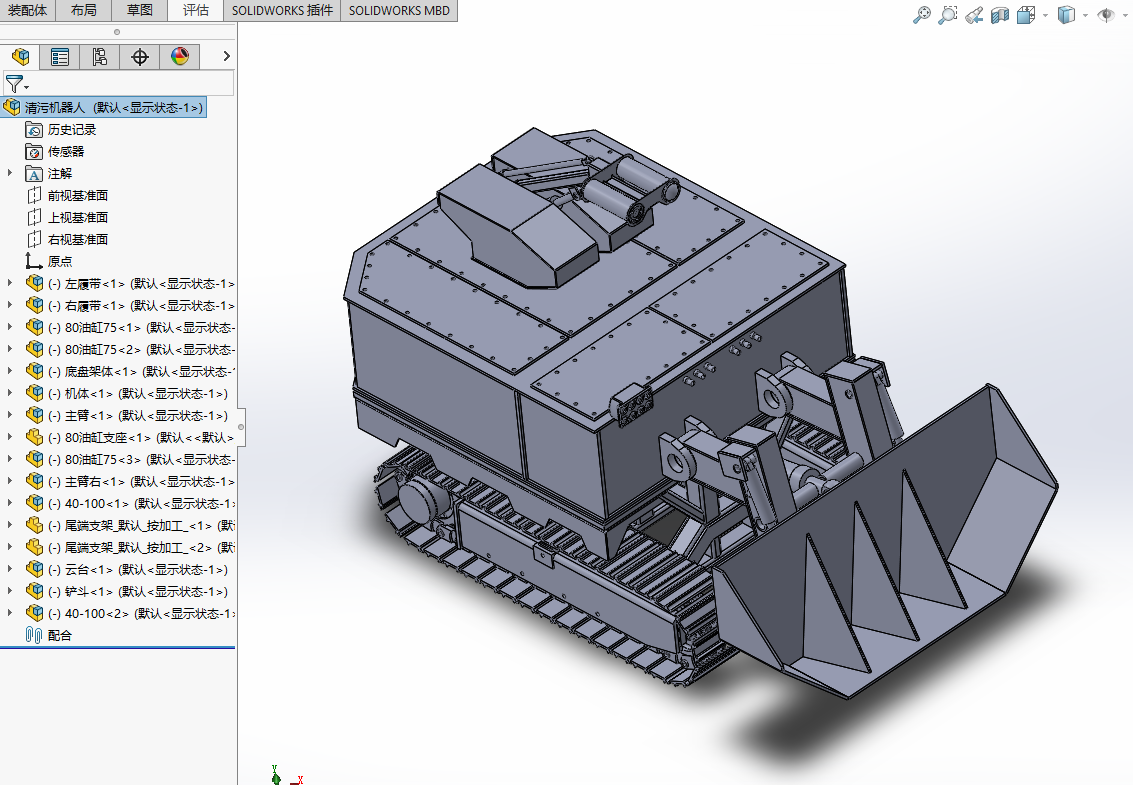Screen dimensions: 1133x785
Task: Switch to the 评估 tab
Action: click(x=196, y=10)
